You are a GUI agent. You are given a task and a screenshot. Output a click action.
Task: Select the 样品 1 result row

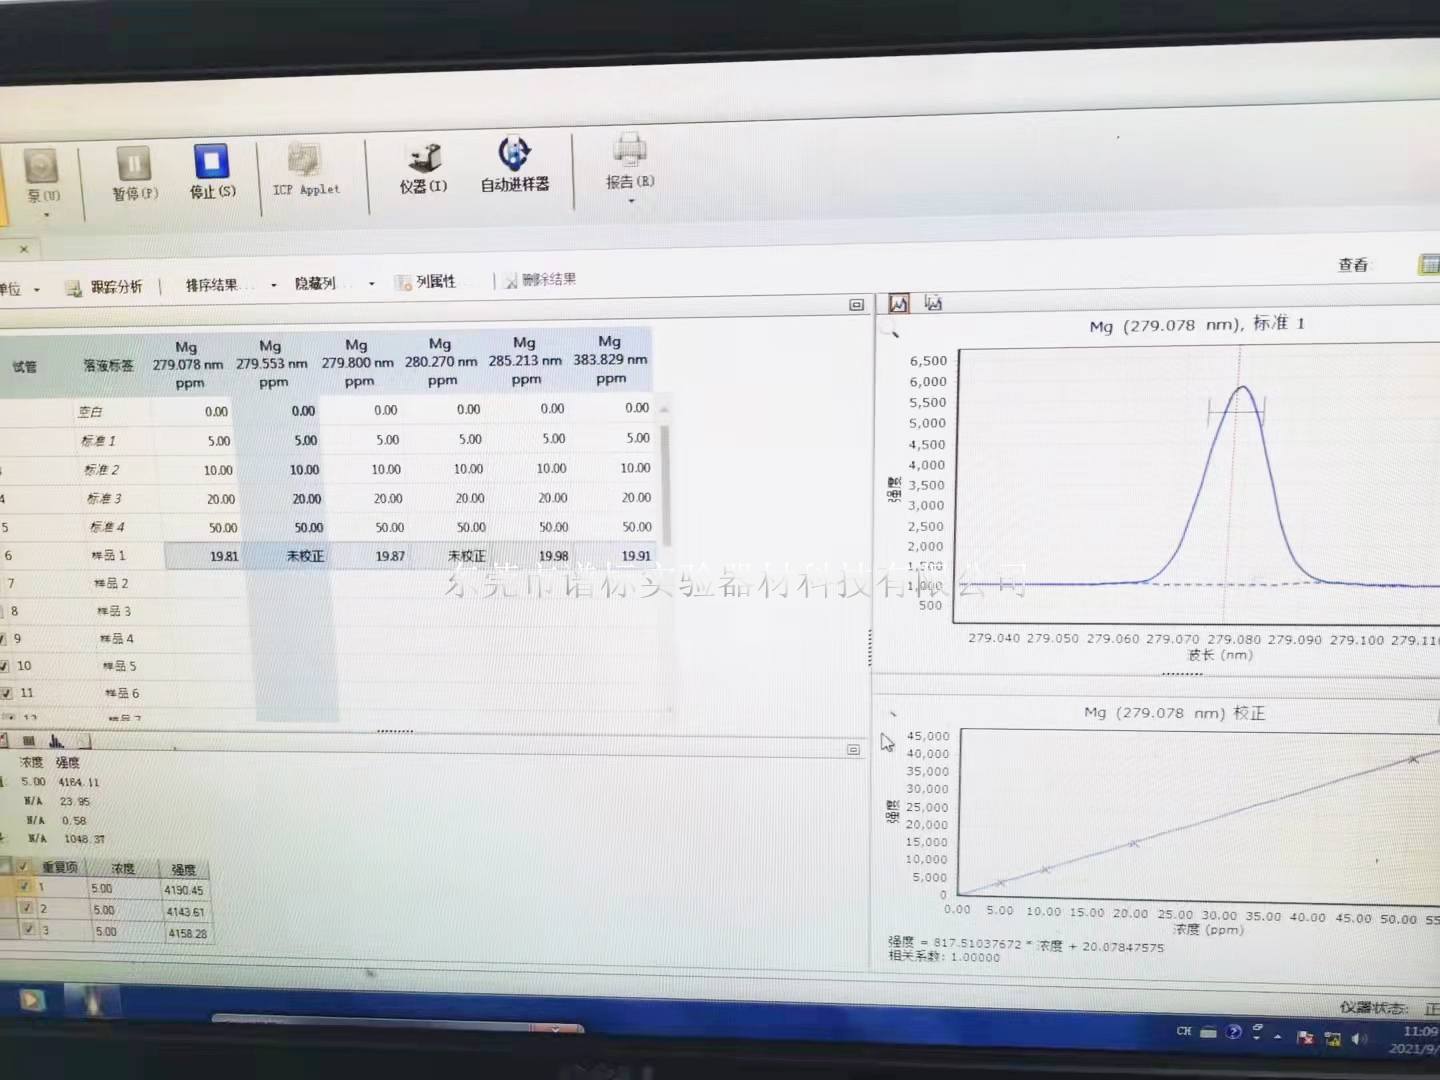coord(108,555)
